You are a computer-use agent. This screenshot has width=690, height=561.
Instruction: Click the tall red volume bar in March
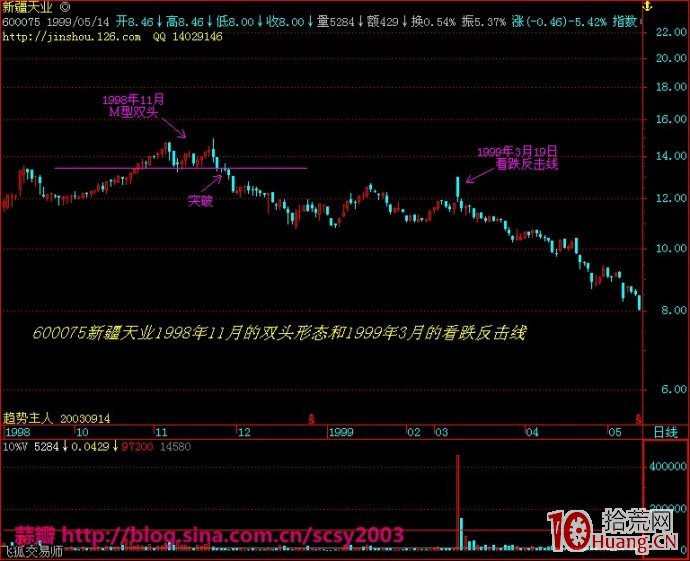coord(458,502)
